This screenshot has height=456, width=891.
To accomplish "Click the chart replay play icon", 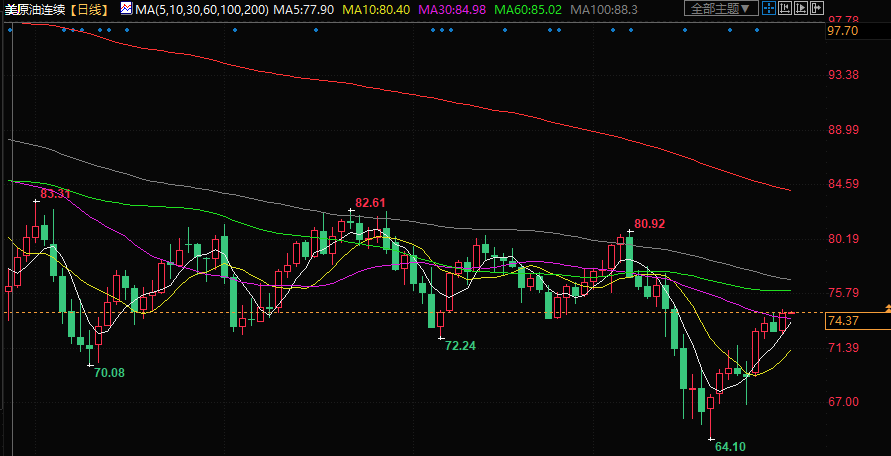I will pos(801,8).
